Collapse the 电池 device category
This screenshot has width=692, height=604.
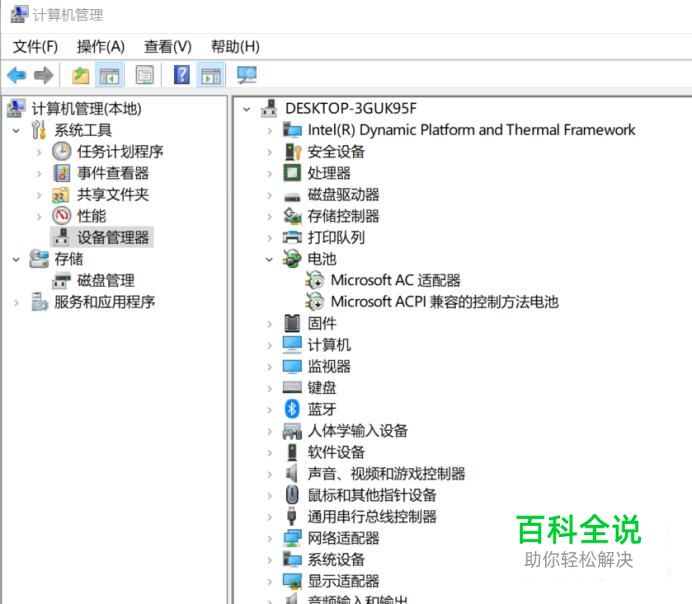[269, 259]
